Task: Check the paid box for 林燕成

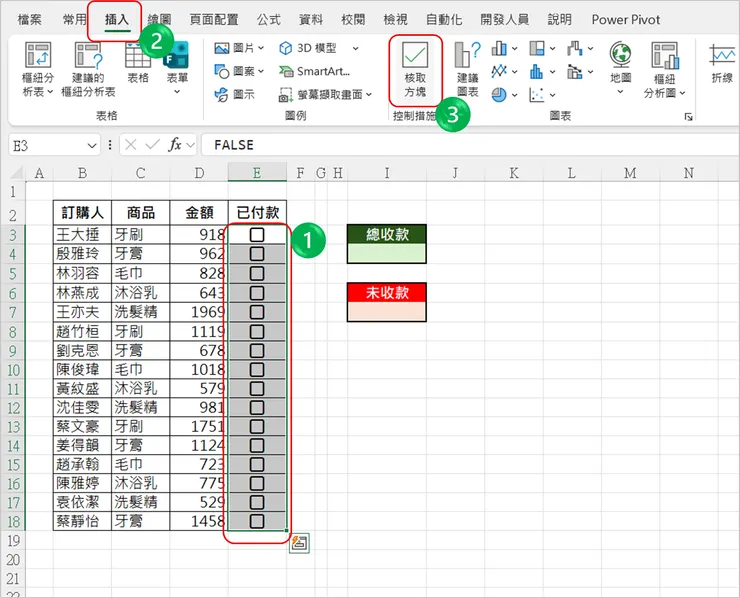Action: pyautogui.click(x=257, y=293)
